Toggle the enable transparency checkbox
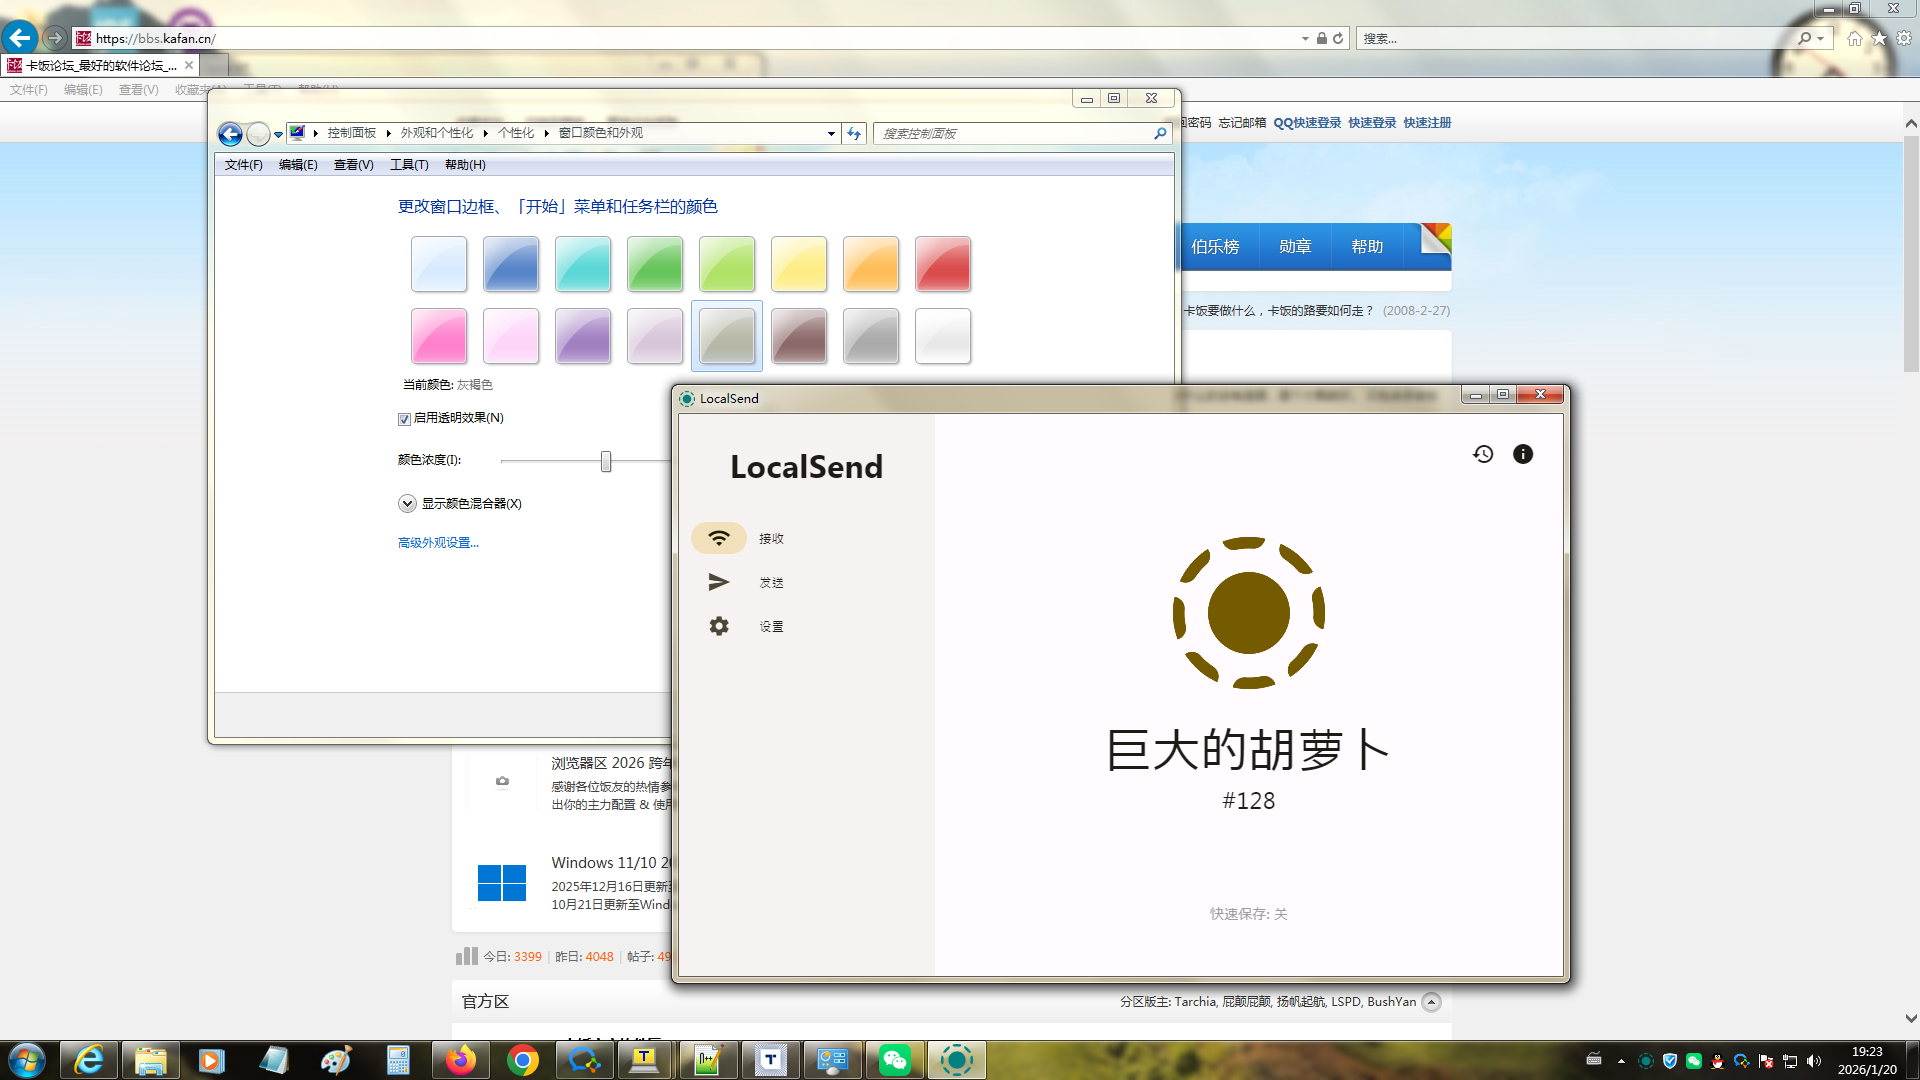The image size is (1920, 1080). tap(404, 419)
